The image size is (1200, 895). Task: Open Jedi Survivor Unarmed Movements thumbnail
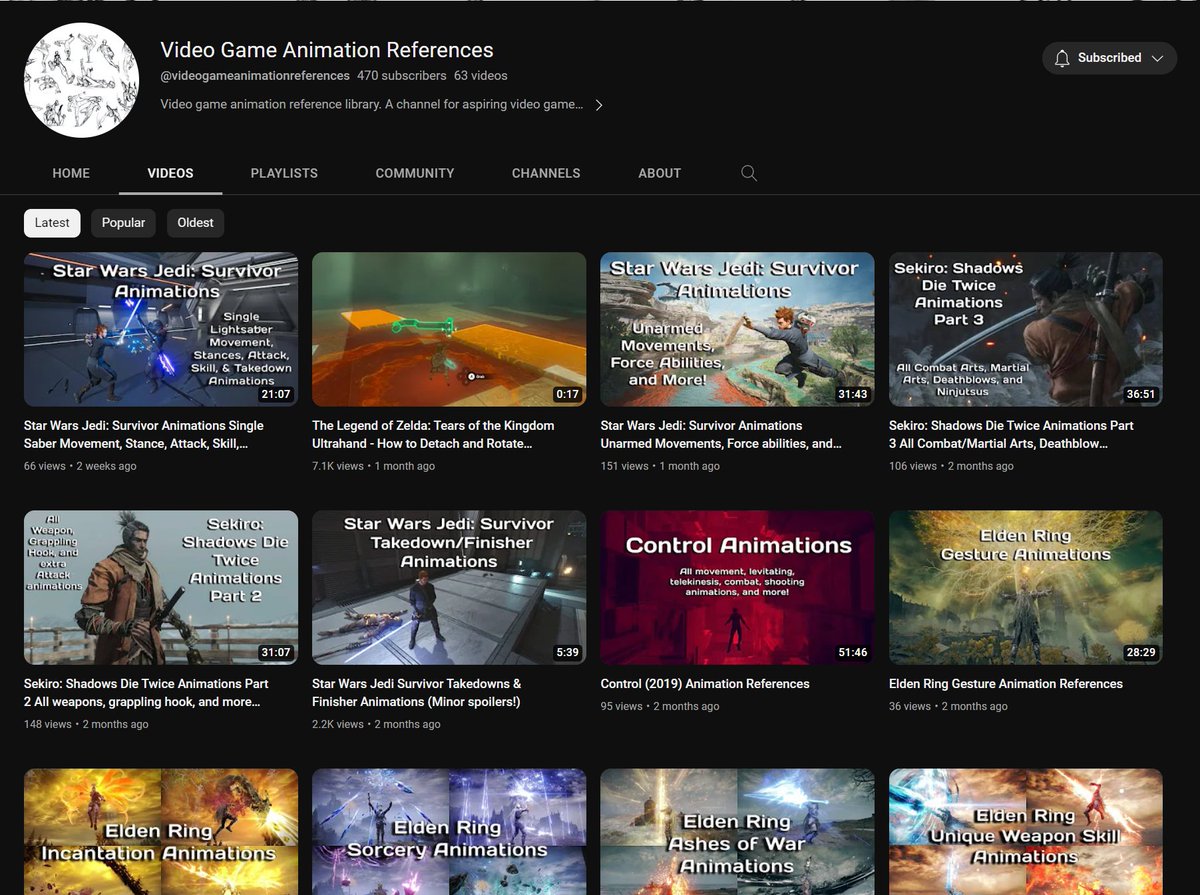click(x=737, y=329)
